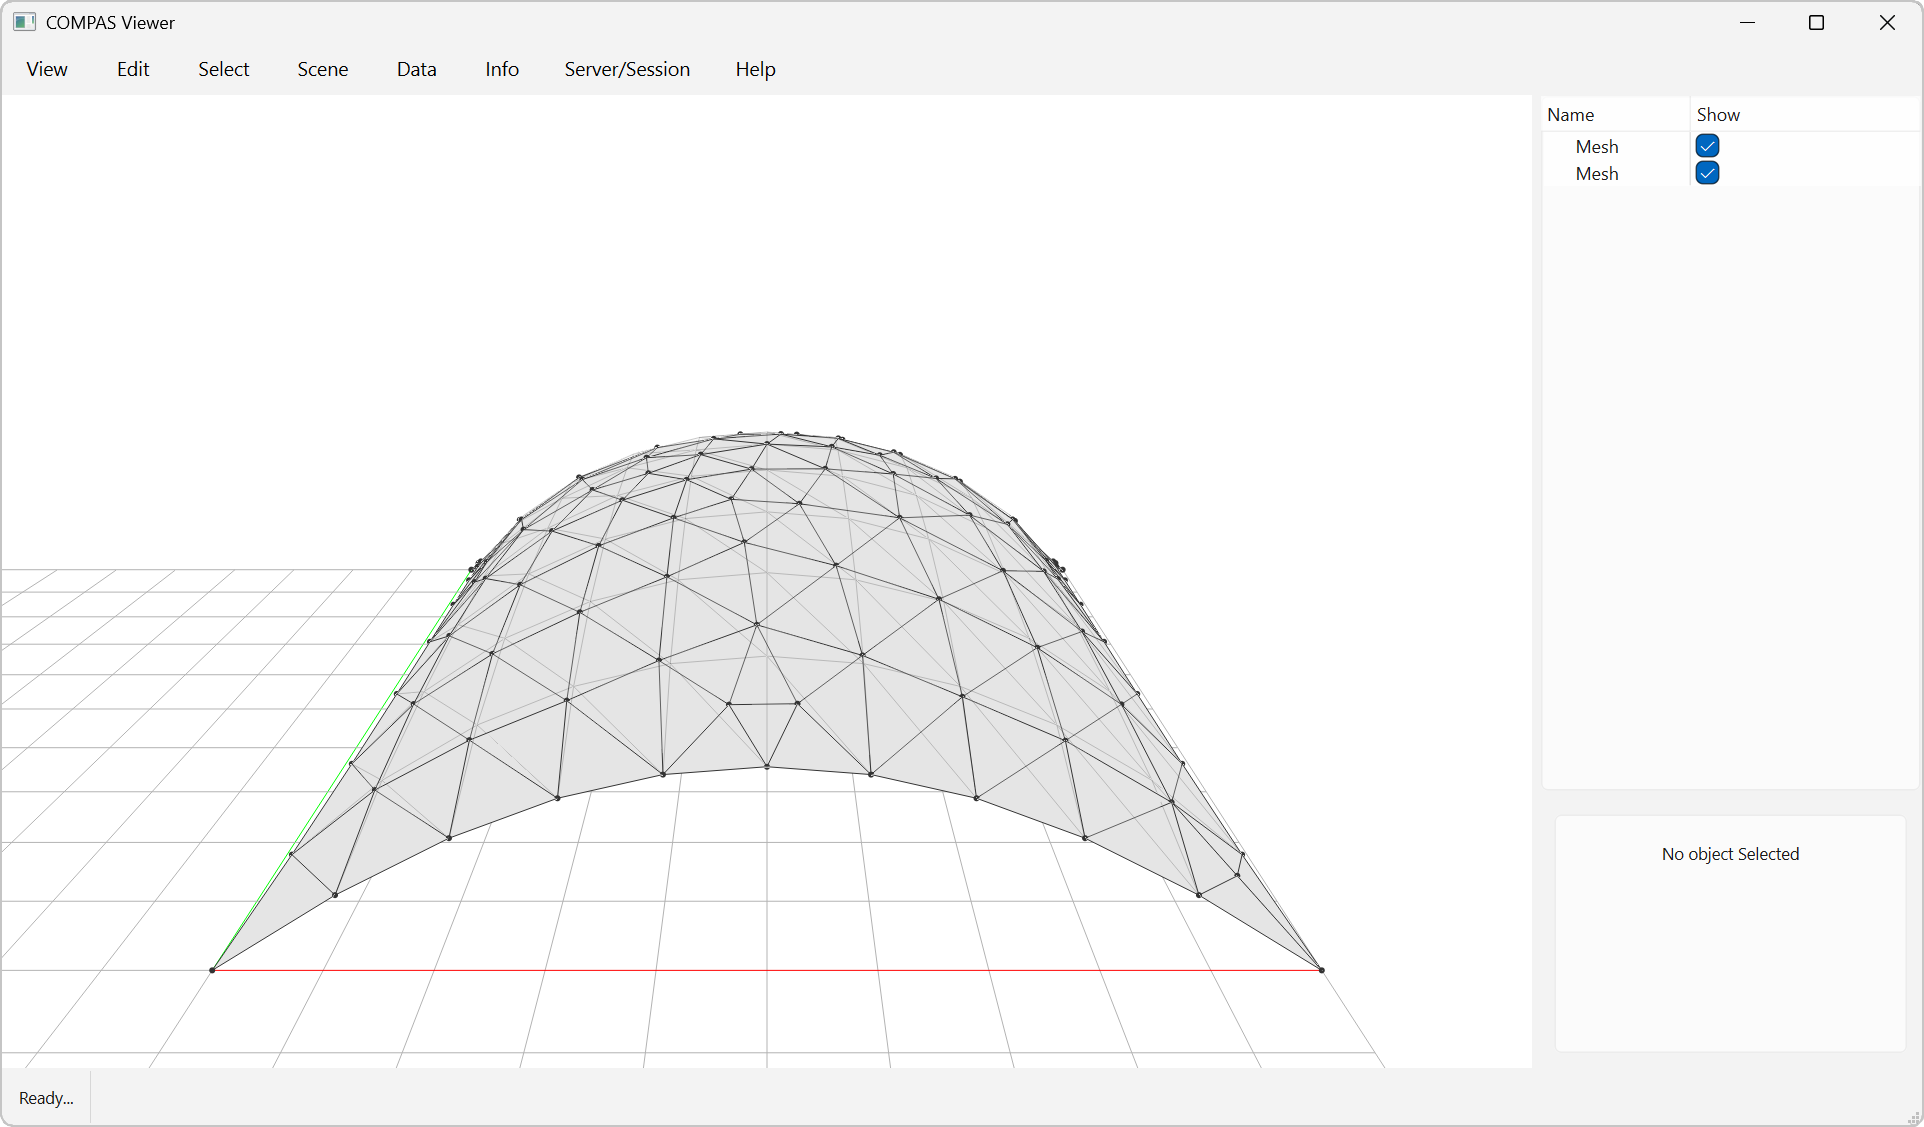This screenshot has width=1924, height=1127.
Task: Click the COMPAS Viewer app icon
Action: 25,22
